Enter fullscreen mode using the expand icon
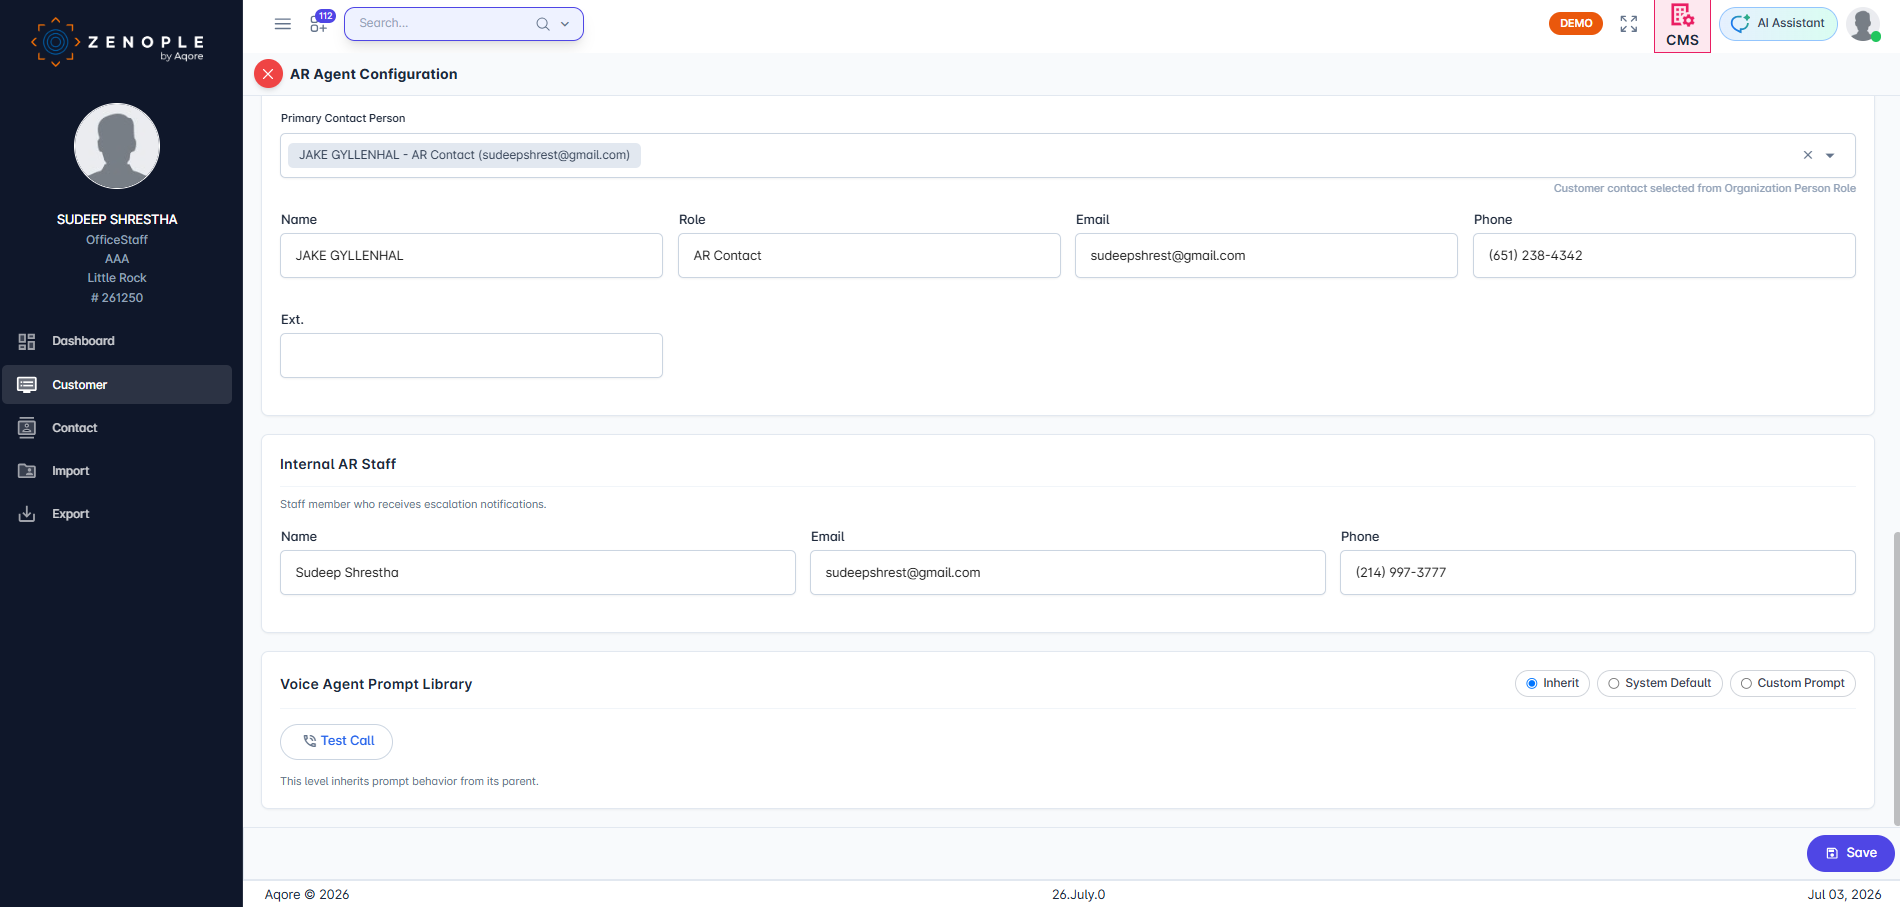This screenshot has width=1900, height=907. pyautogui.click(x=1629, y=24)
